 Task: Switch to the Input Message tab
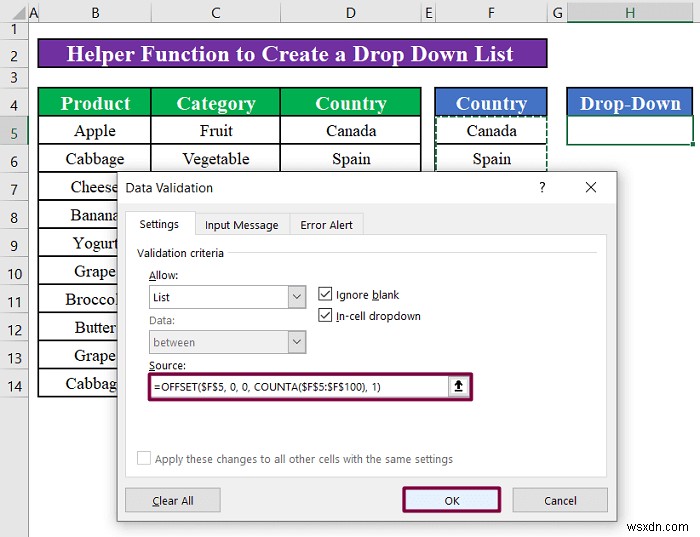click(242, 225)
